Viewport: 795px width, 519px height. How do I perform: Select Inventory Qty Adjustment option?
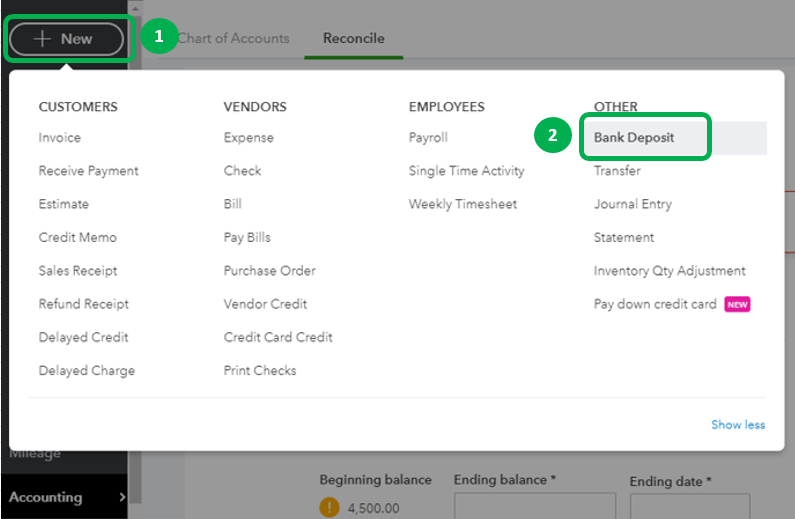(669, 271)
